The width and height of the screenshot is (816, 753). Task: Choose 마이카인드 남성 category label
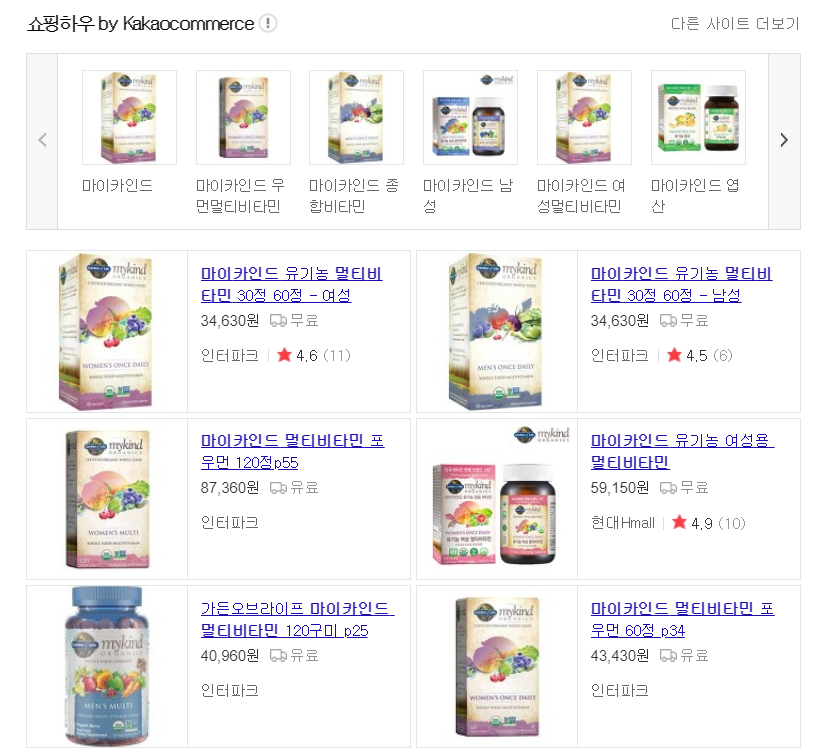pos(467,196)
